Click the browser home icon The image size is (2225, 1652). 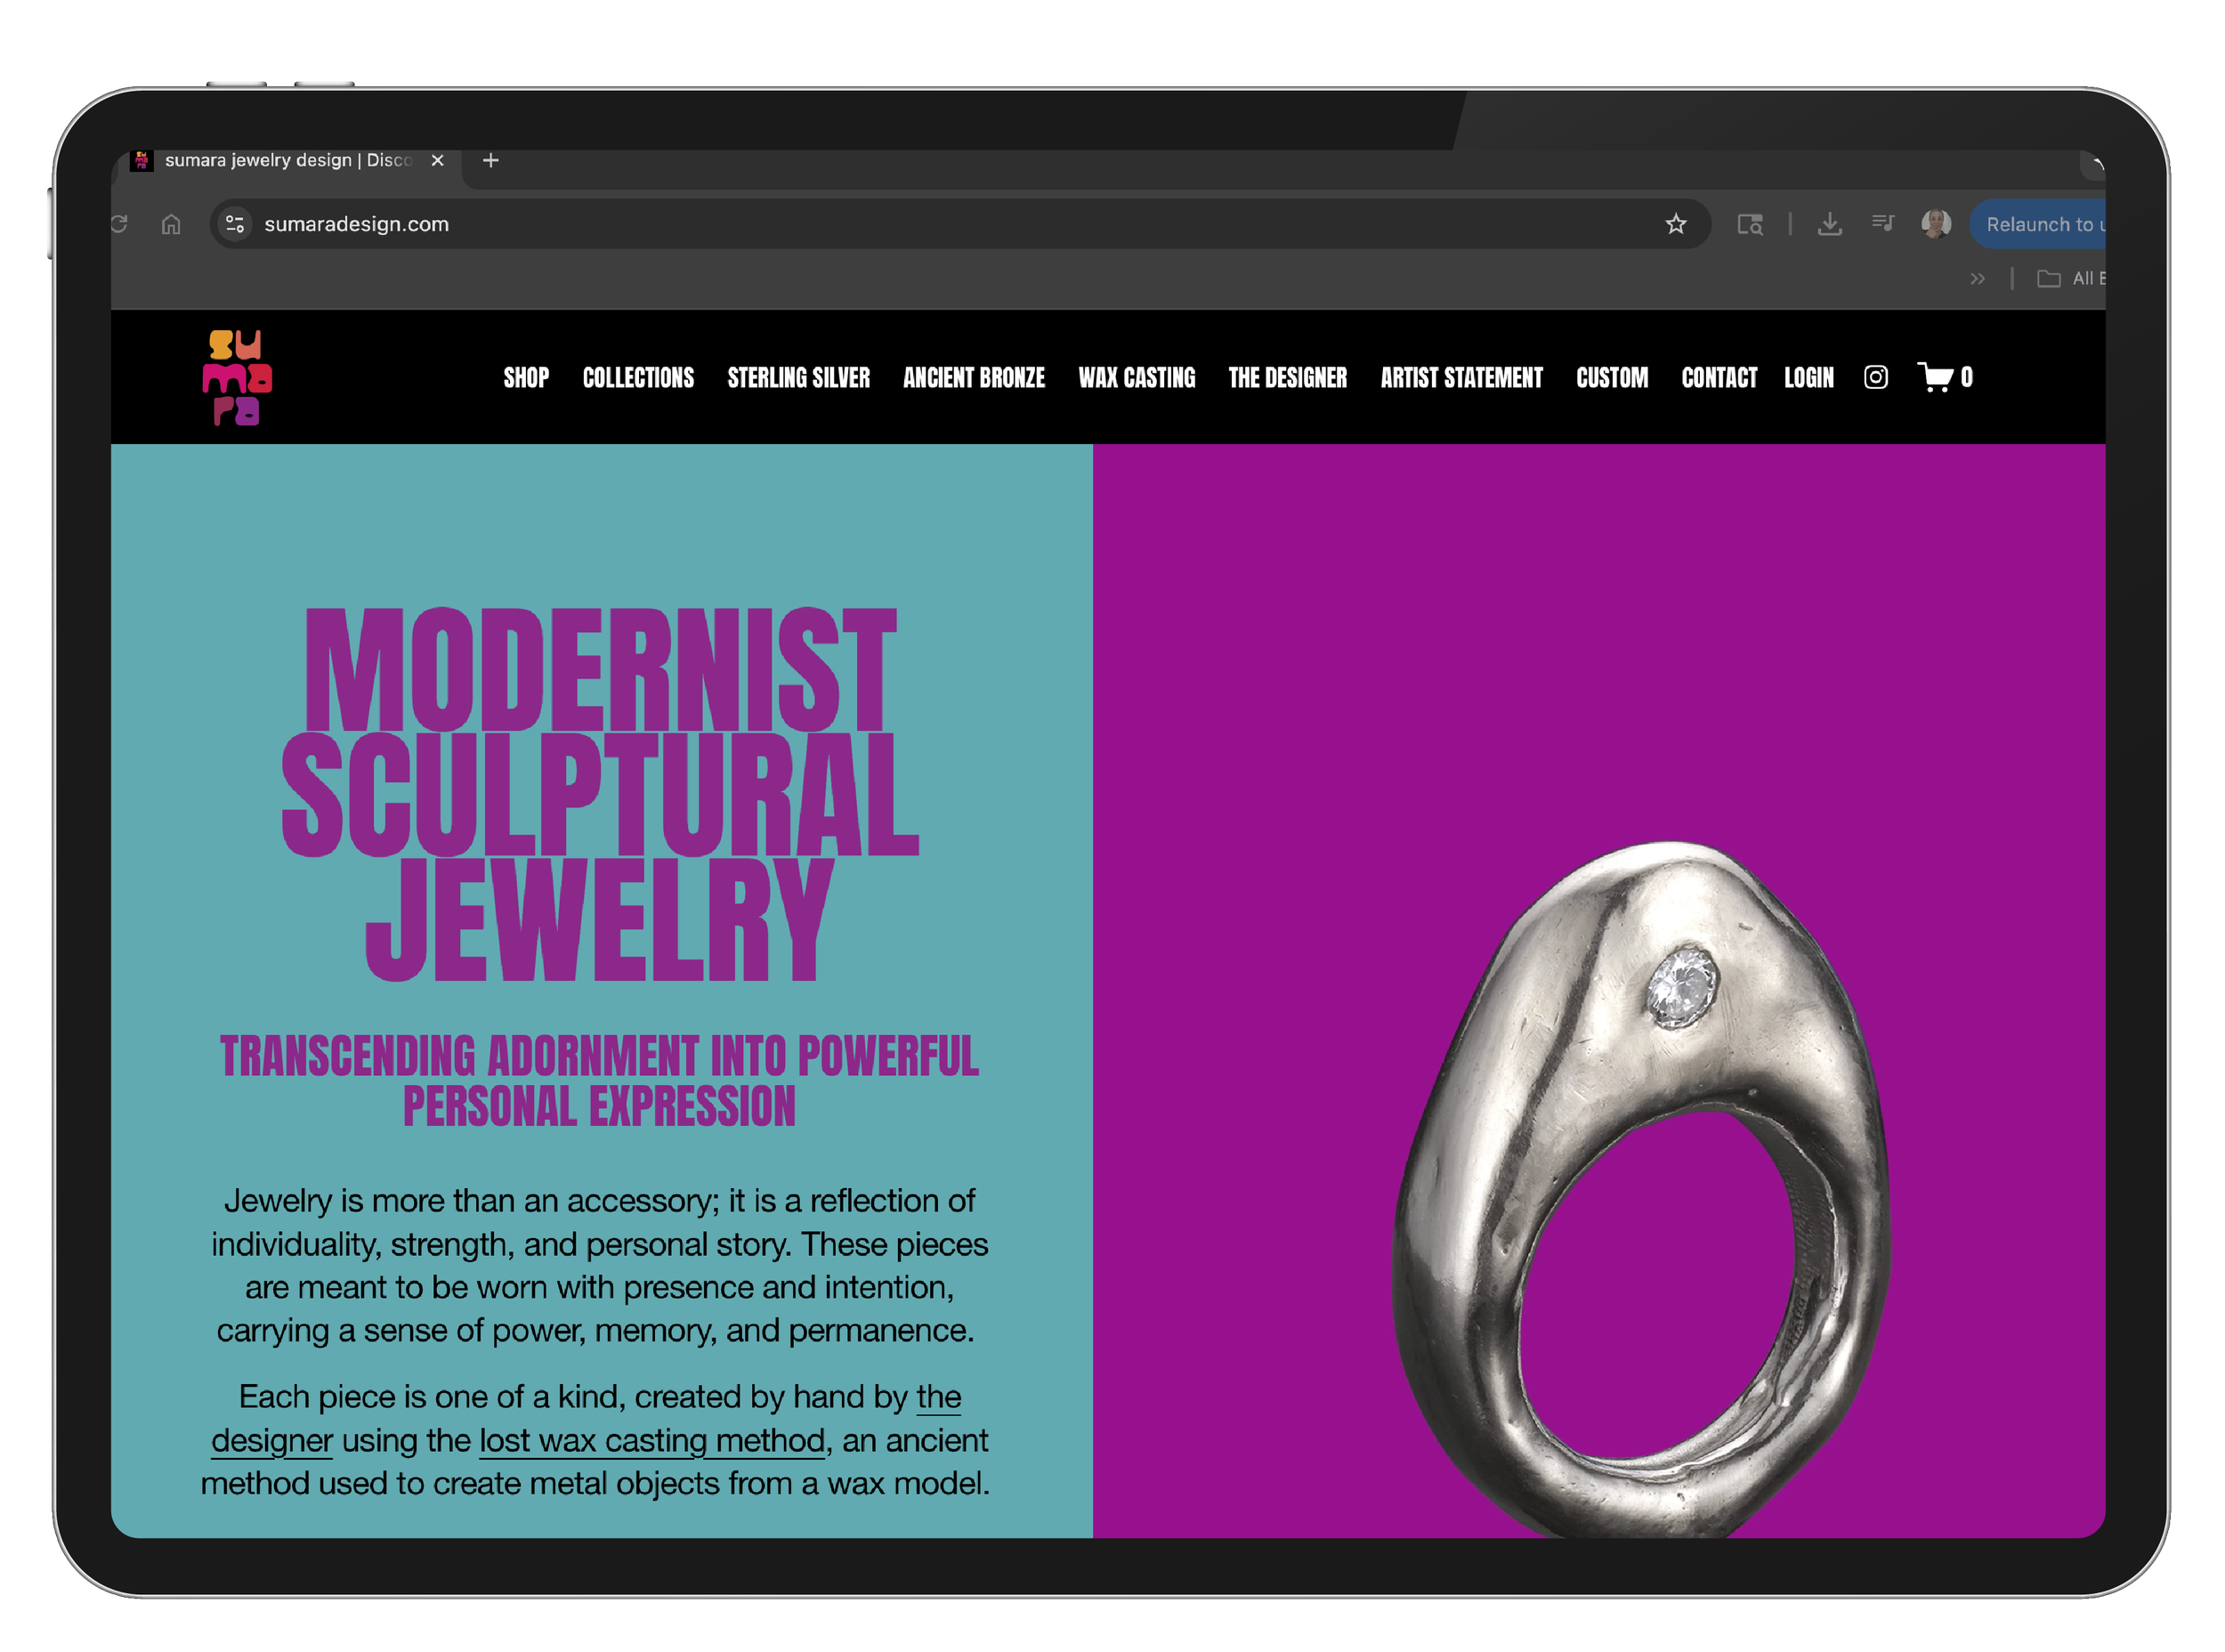point(171,224)
